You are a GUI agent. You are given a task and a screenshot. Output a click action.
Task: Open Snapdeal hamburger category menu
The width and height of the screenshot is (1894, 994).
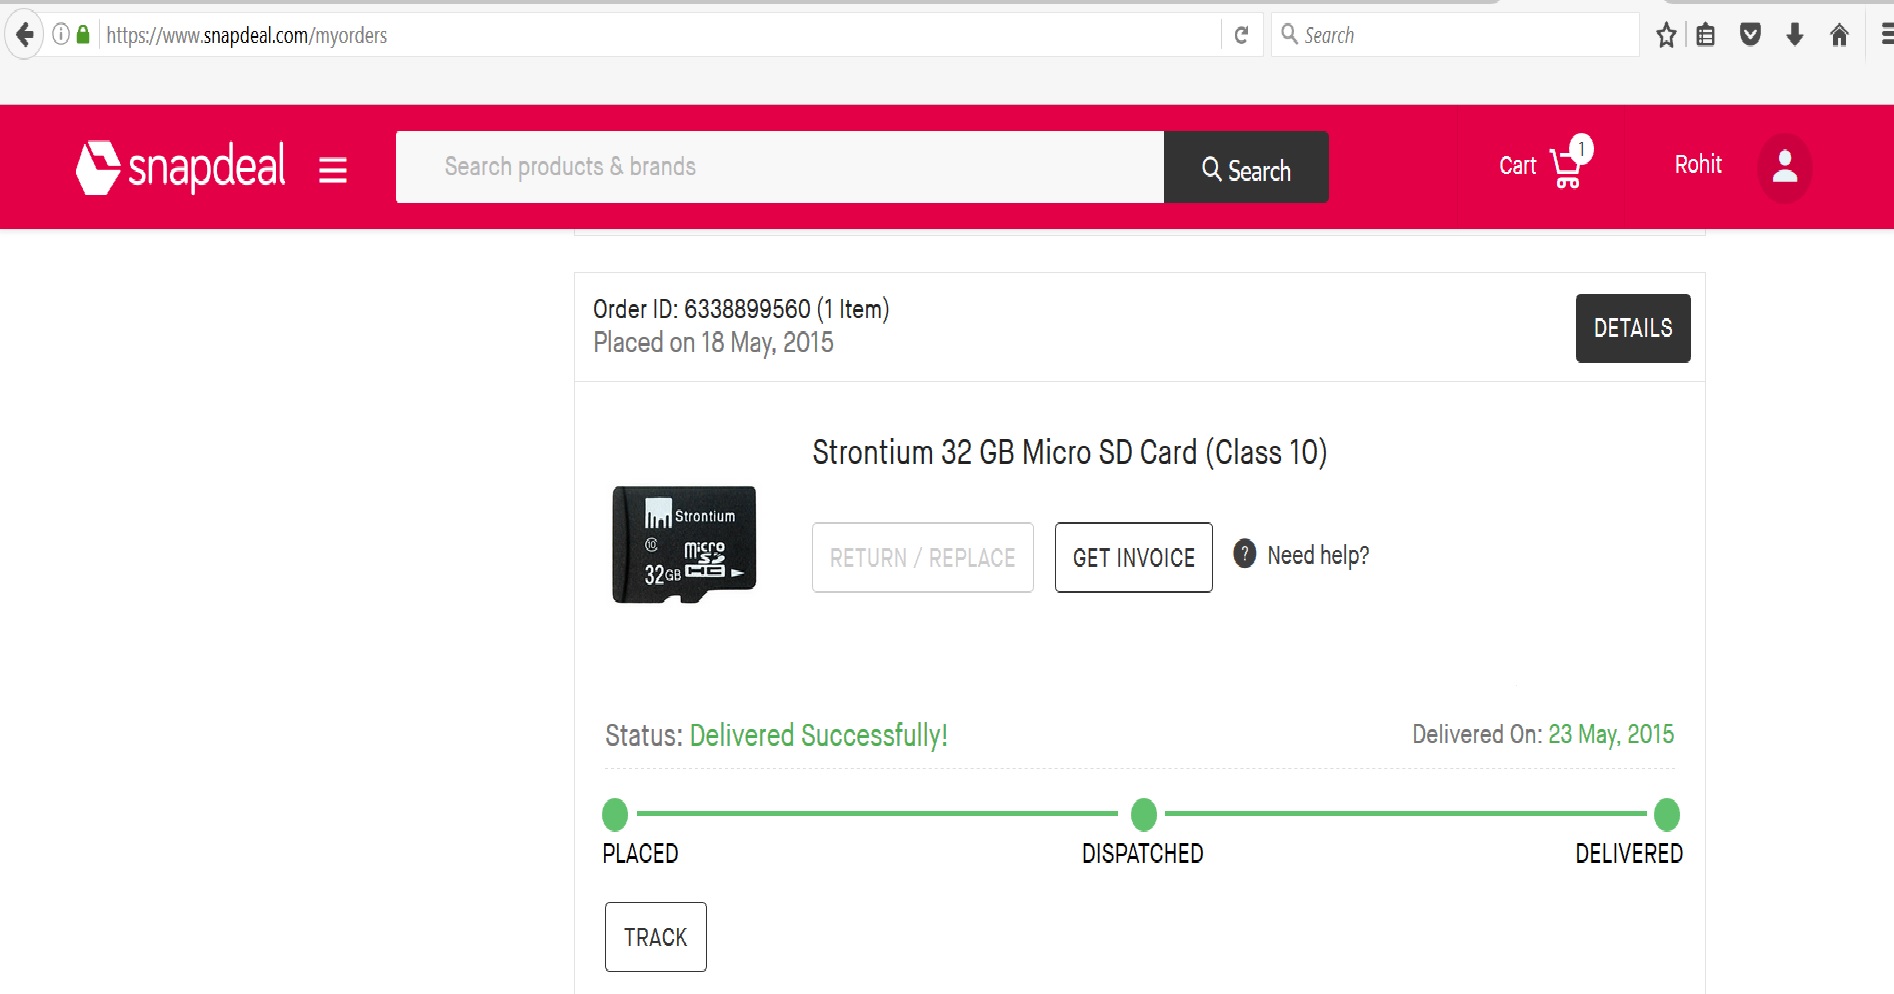coord(333,170)
